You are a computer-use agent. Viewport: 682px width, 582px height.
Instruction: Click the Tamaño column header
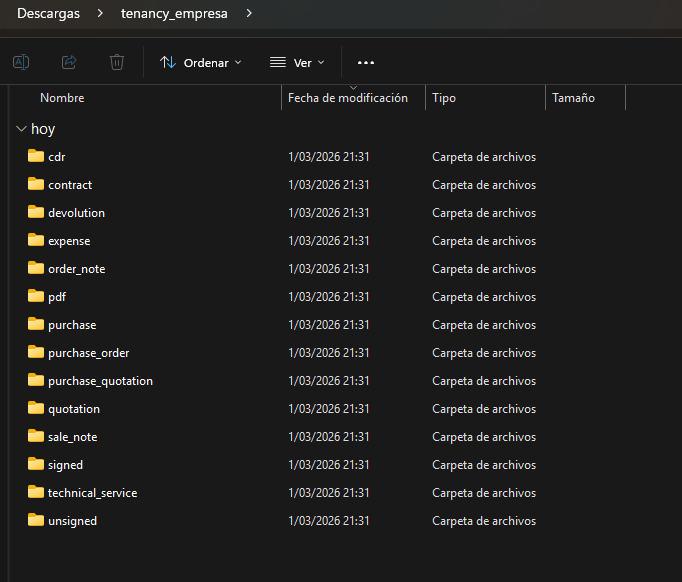(x=573, y=98)
